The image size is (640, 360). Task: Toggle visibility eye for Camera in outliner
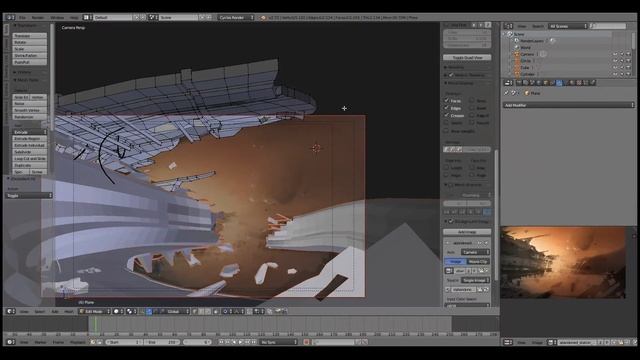click(x=615, y=54)
